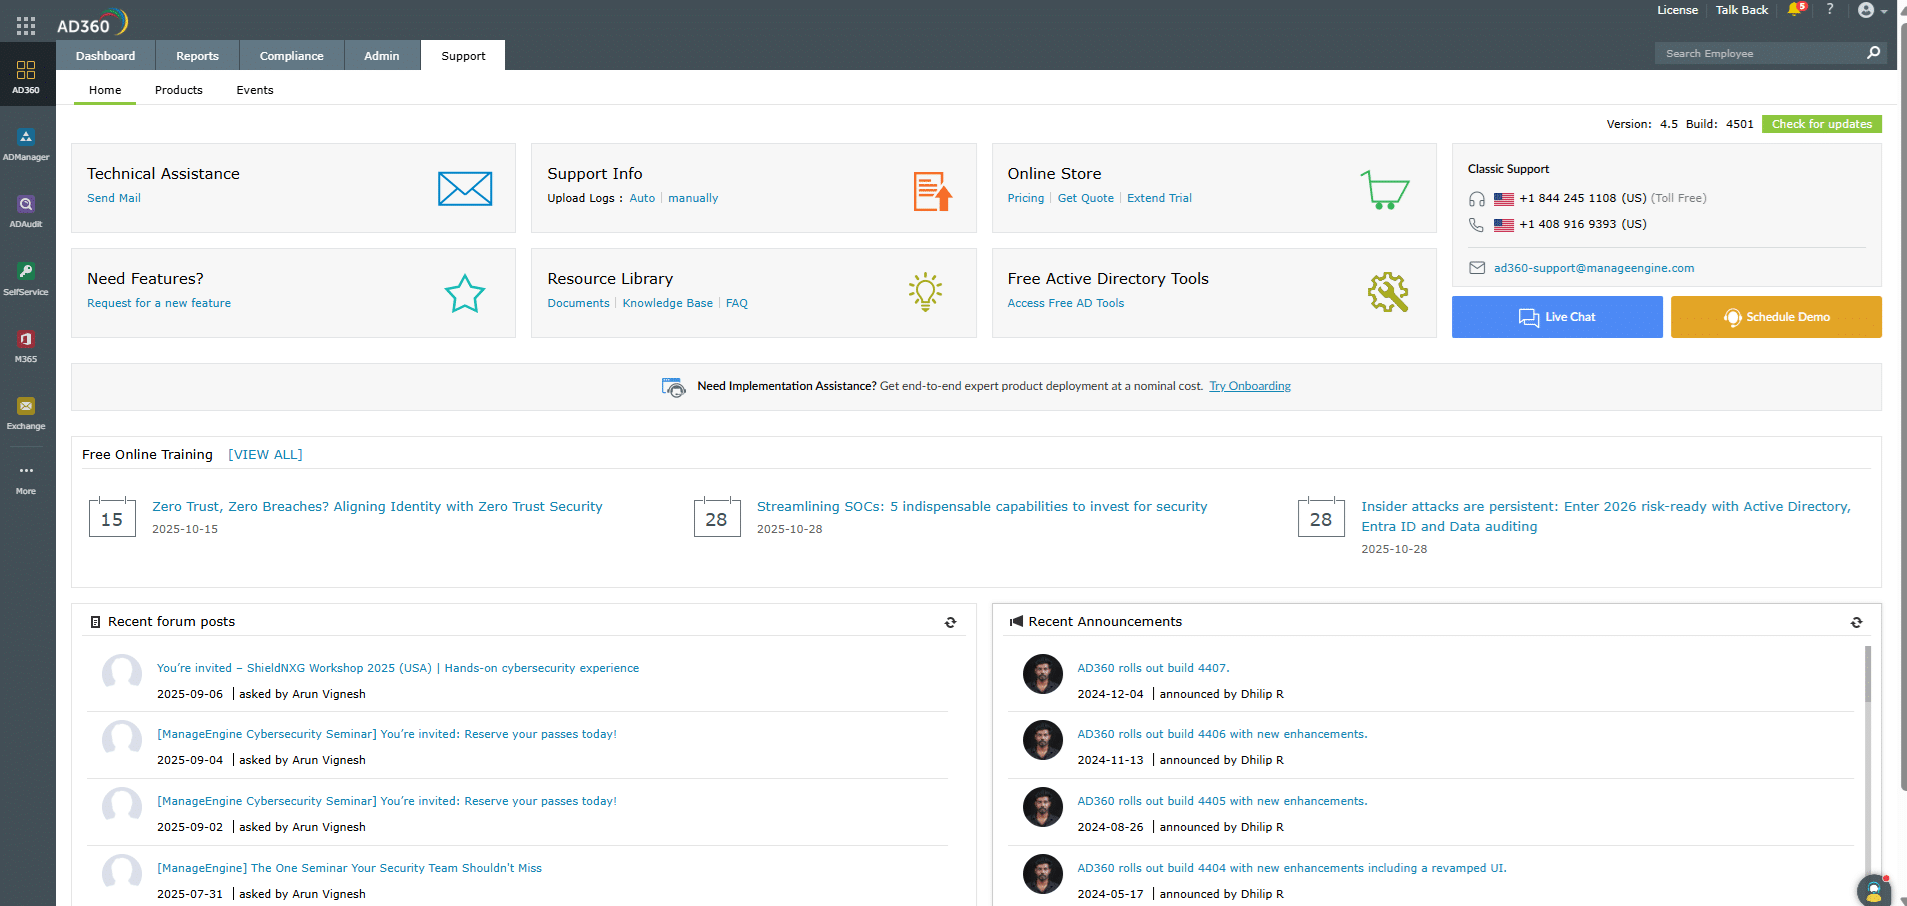Switch to the Reports tab
Image resolution: width=1907 pixels, height=906 pixels.
pyautogui.click(x=197, y=56)
